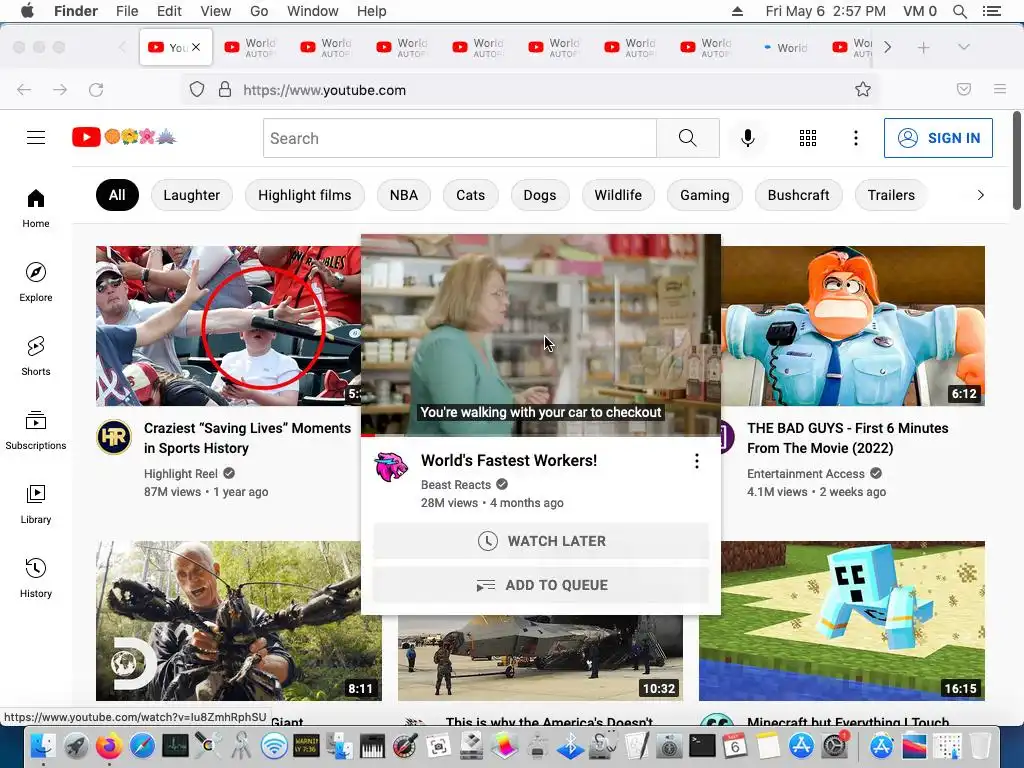Open the Go menu
The image size is (1024, 768).
[259, 11]
